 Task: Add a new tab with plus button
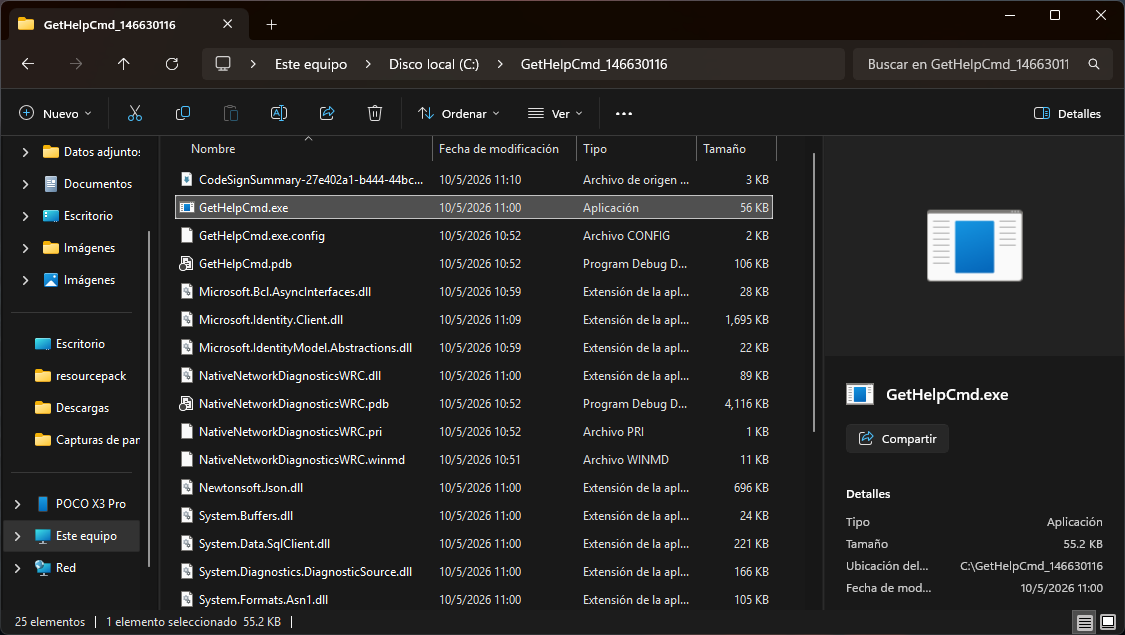coord(271,24)
